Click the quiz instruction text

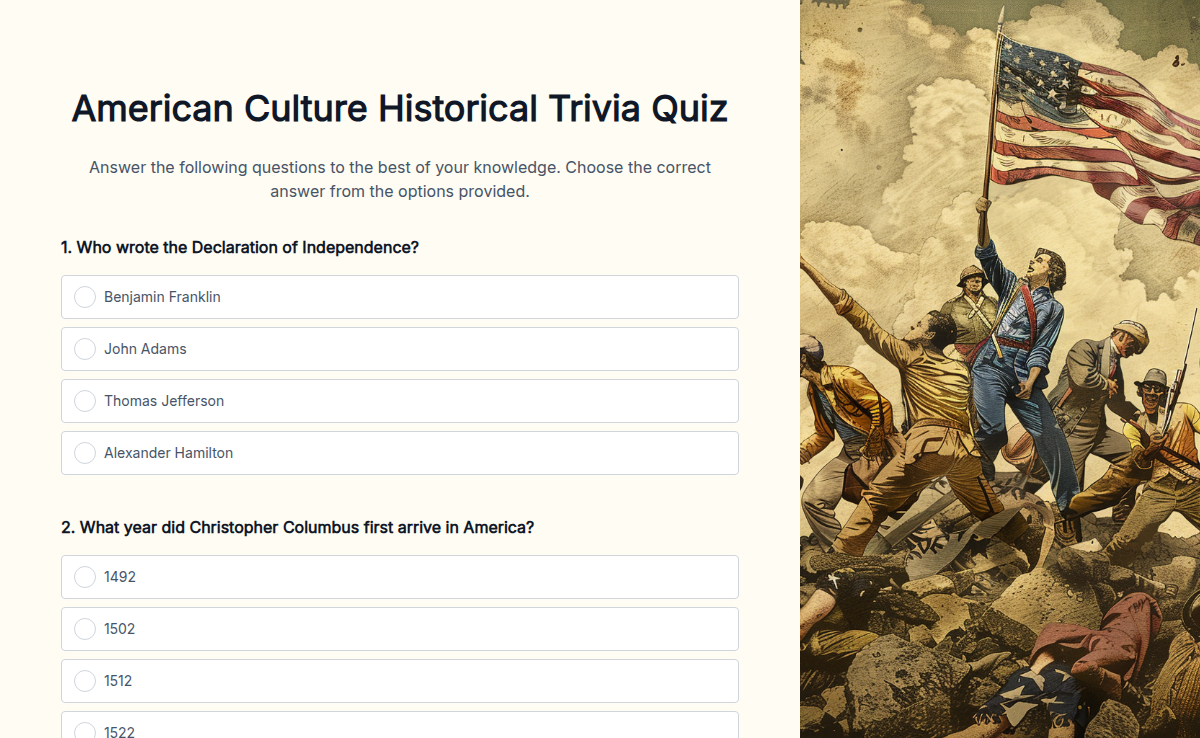click(x=399, y=179)
